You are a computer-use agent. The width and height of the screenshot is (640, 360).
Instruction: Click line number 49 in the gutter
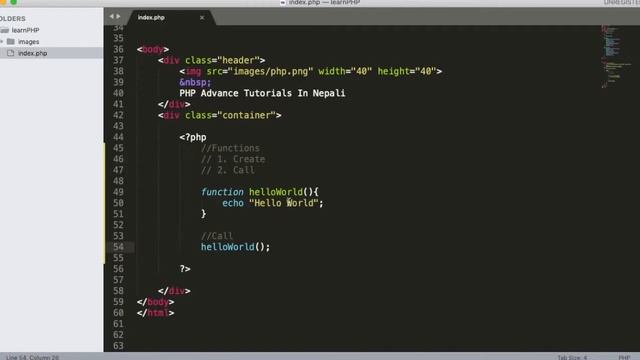click(118, 192)
